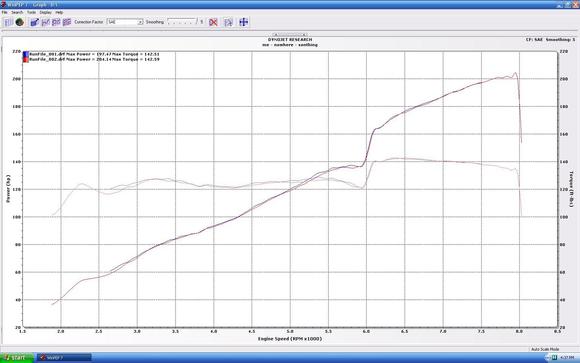The height and width of the screenshot is (363, 580).
Task: Click the WinPEP application title bar icon
Action: coord(3,4)
